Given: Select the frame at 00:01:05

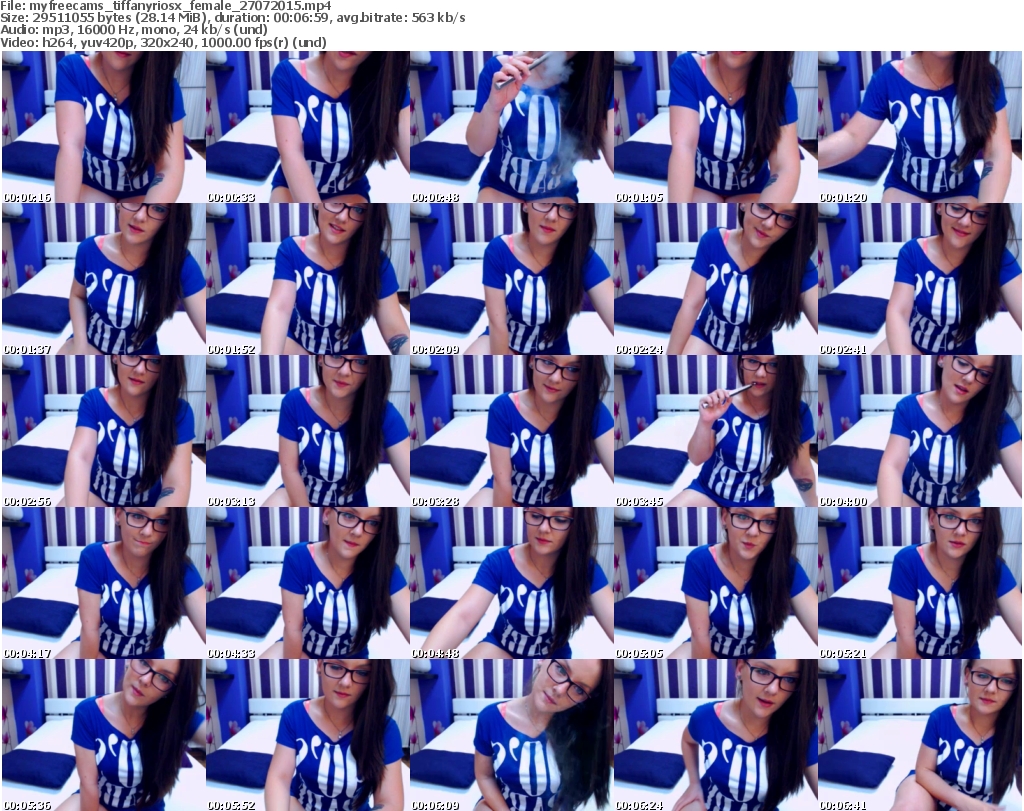Looking at the screenshot, I should 716,127.
